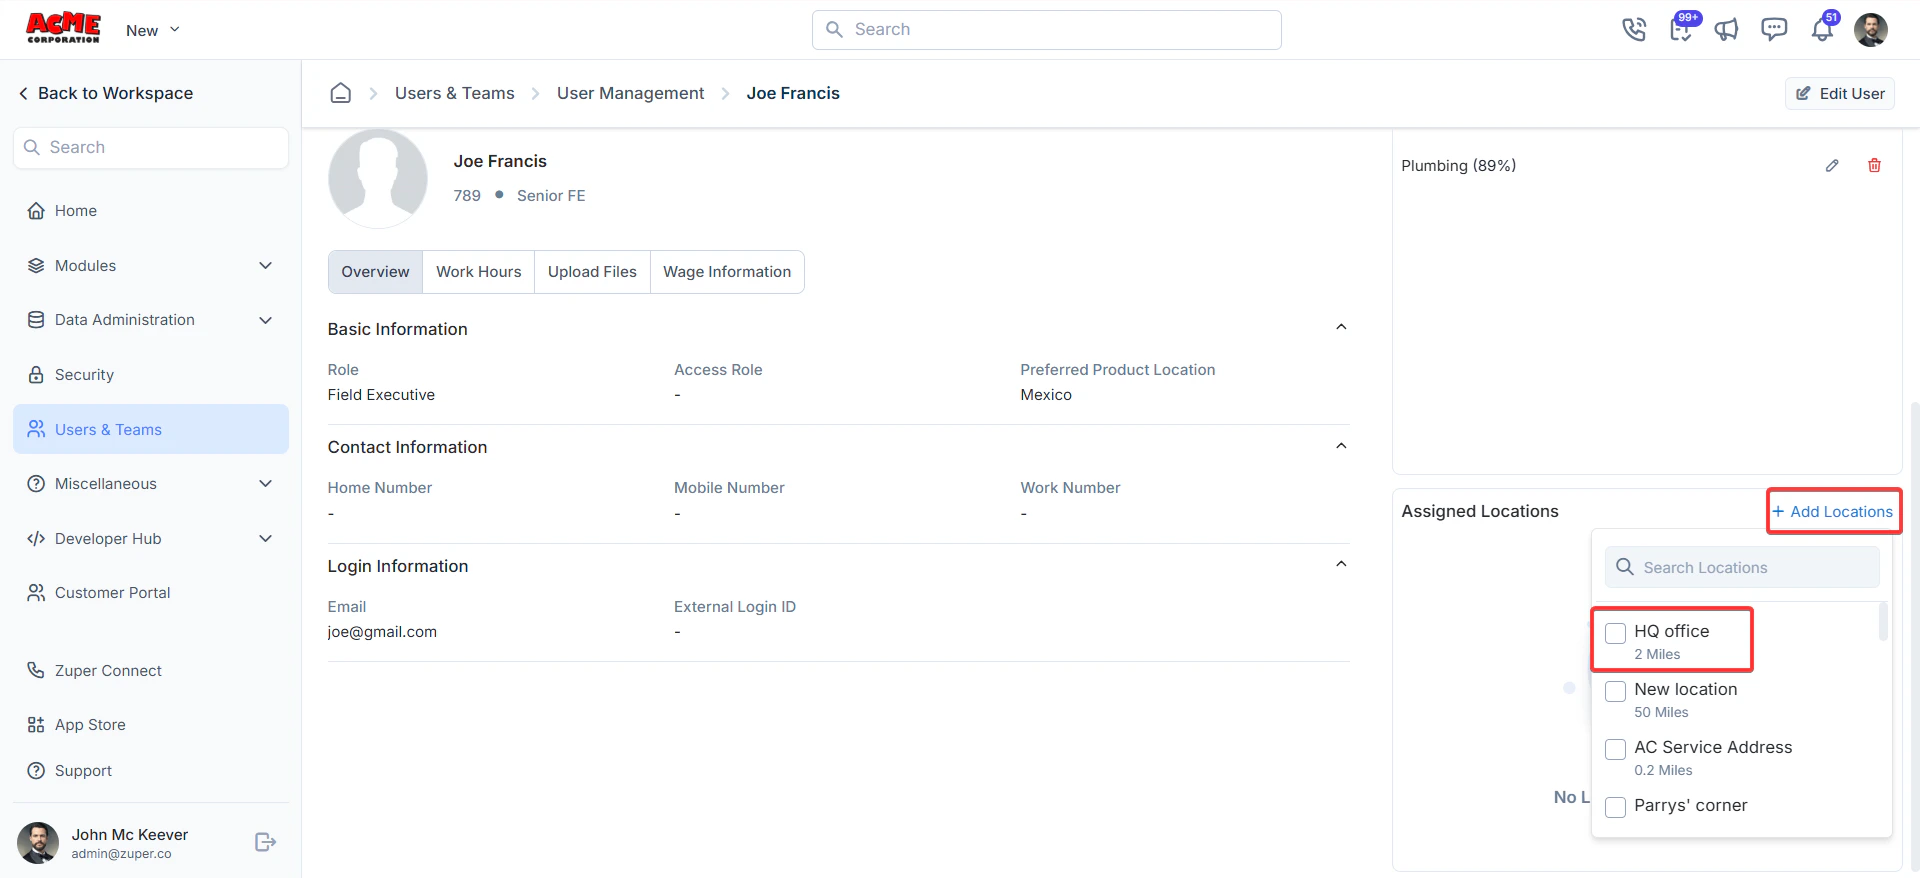The width and height of the screenshot is (1920, 878).
Task: Open notifications bell with 51 badge
Action: (1823, 29)
